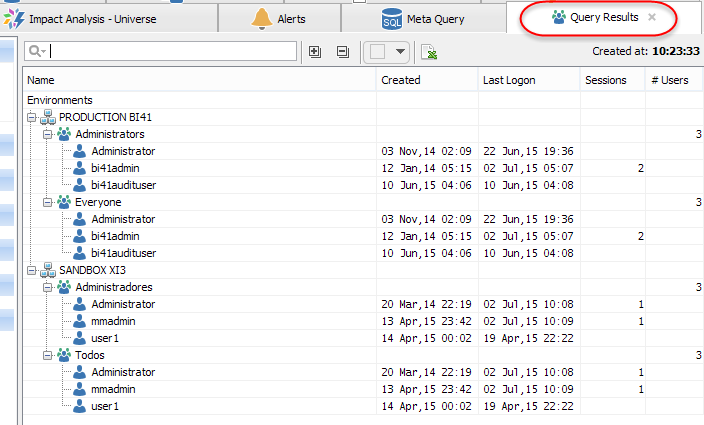Collapse the Todos group node
This screenshot has width=704, height=425.
point(48,355)
